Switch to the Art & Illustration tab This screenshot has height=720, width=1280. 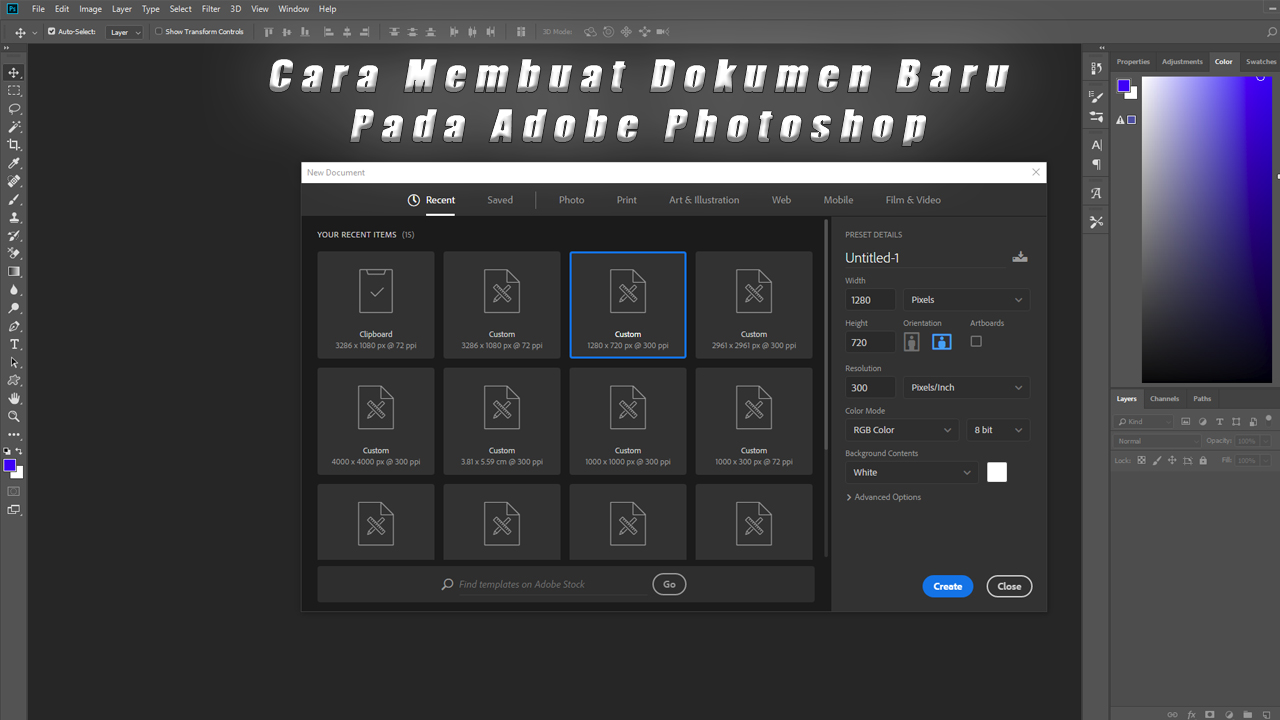click(704, 200)
